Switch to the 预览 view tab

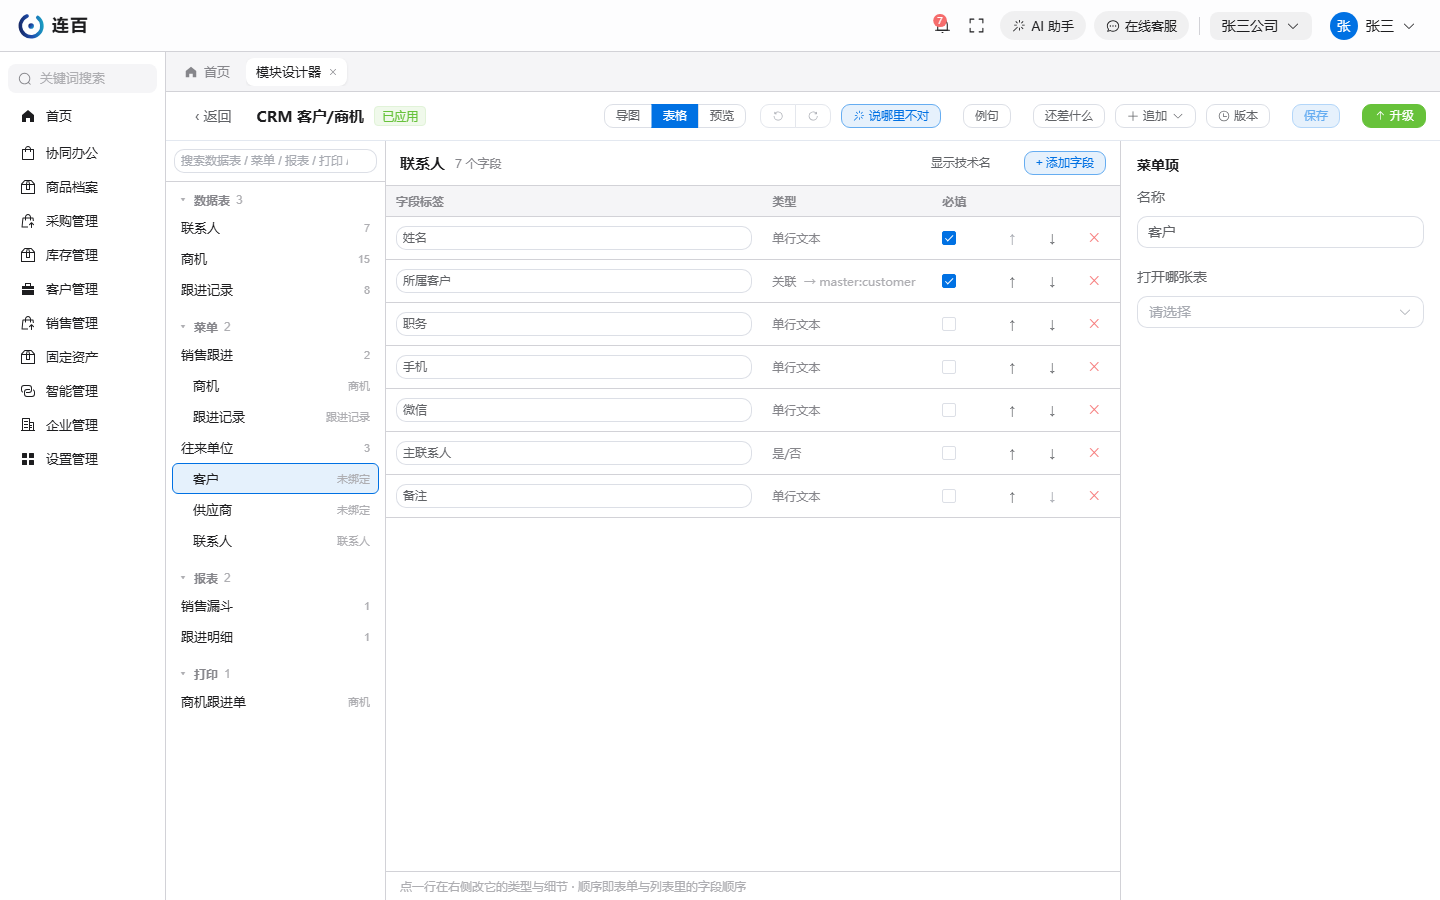(722, 116)
